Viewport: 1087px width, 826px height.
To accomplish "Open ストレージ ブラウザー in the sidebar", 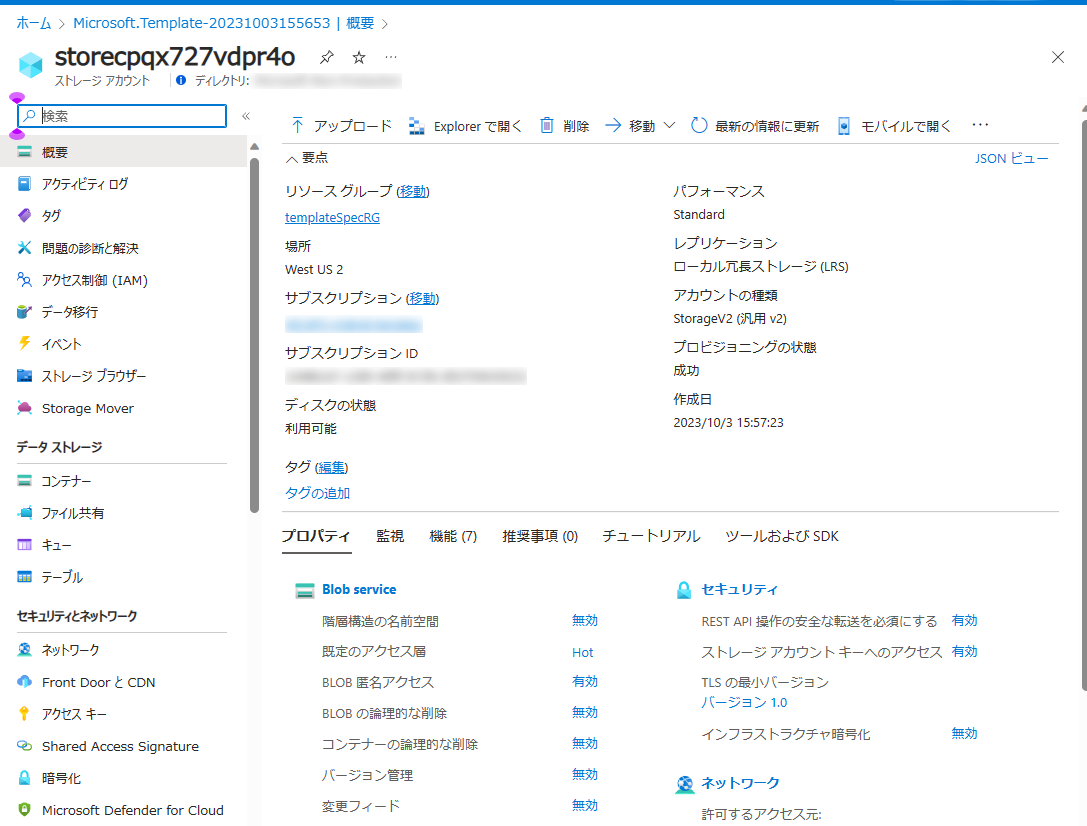I will (x=93, y=376).
